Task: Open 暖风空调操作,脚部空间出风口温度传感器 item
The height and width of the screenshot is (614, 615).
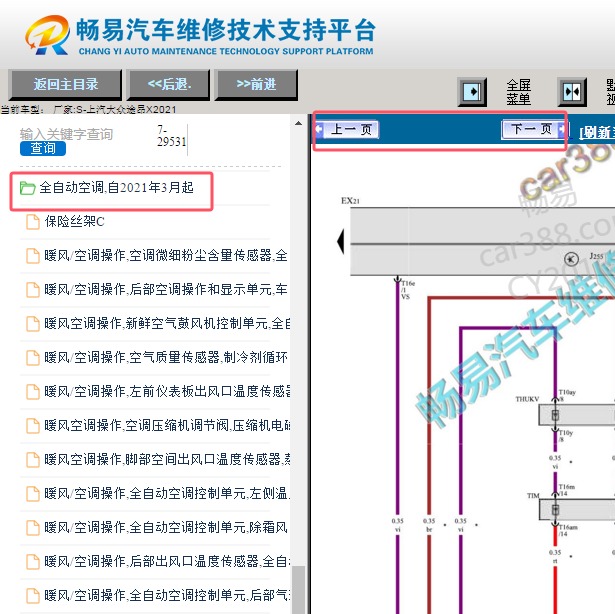Action: point(167,459)
